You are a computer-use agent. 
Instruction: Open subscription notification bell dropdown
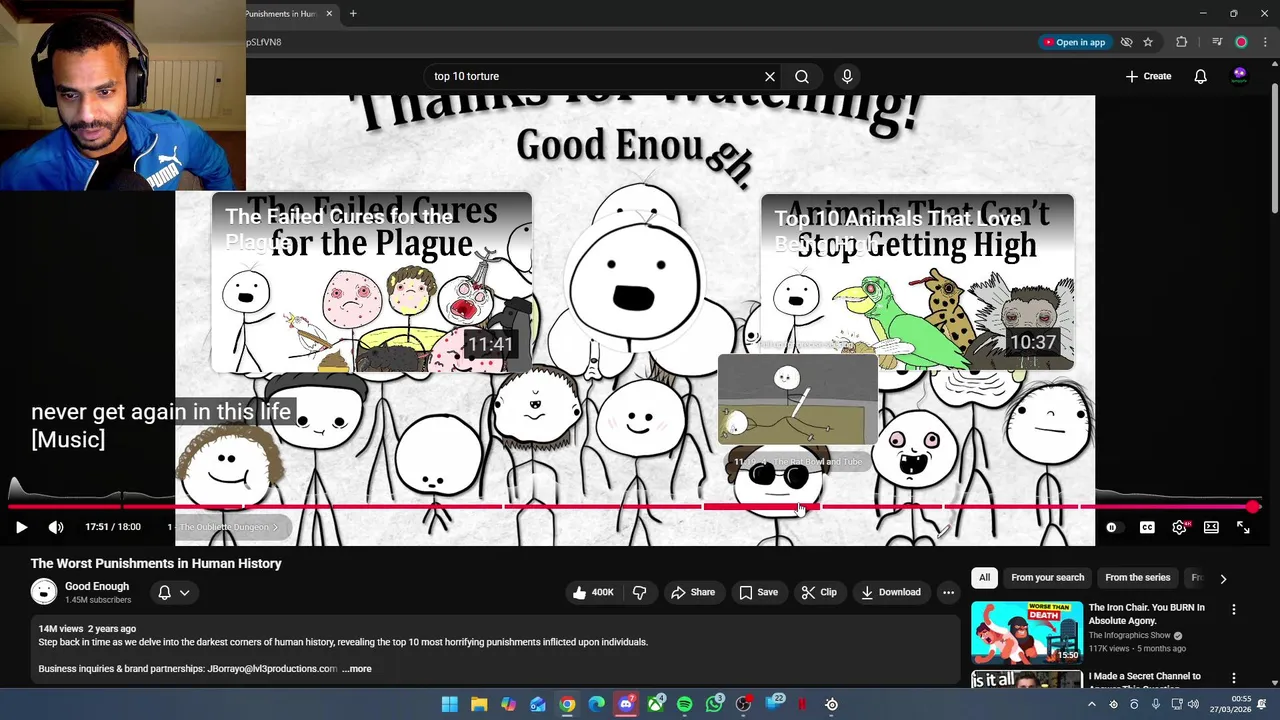click(x=174, y=592)
